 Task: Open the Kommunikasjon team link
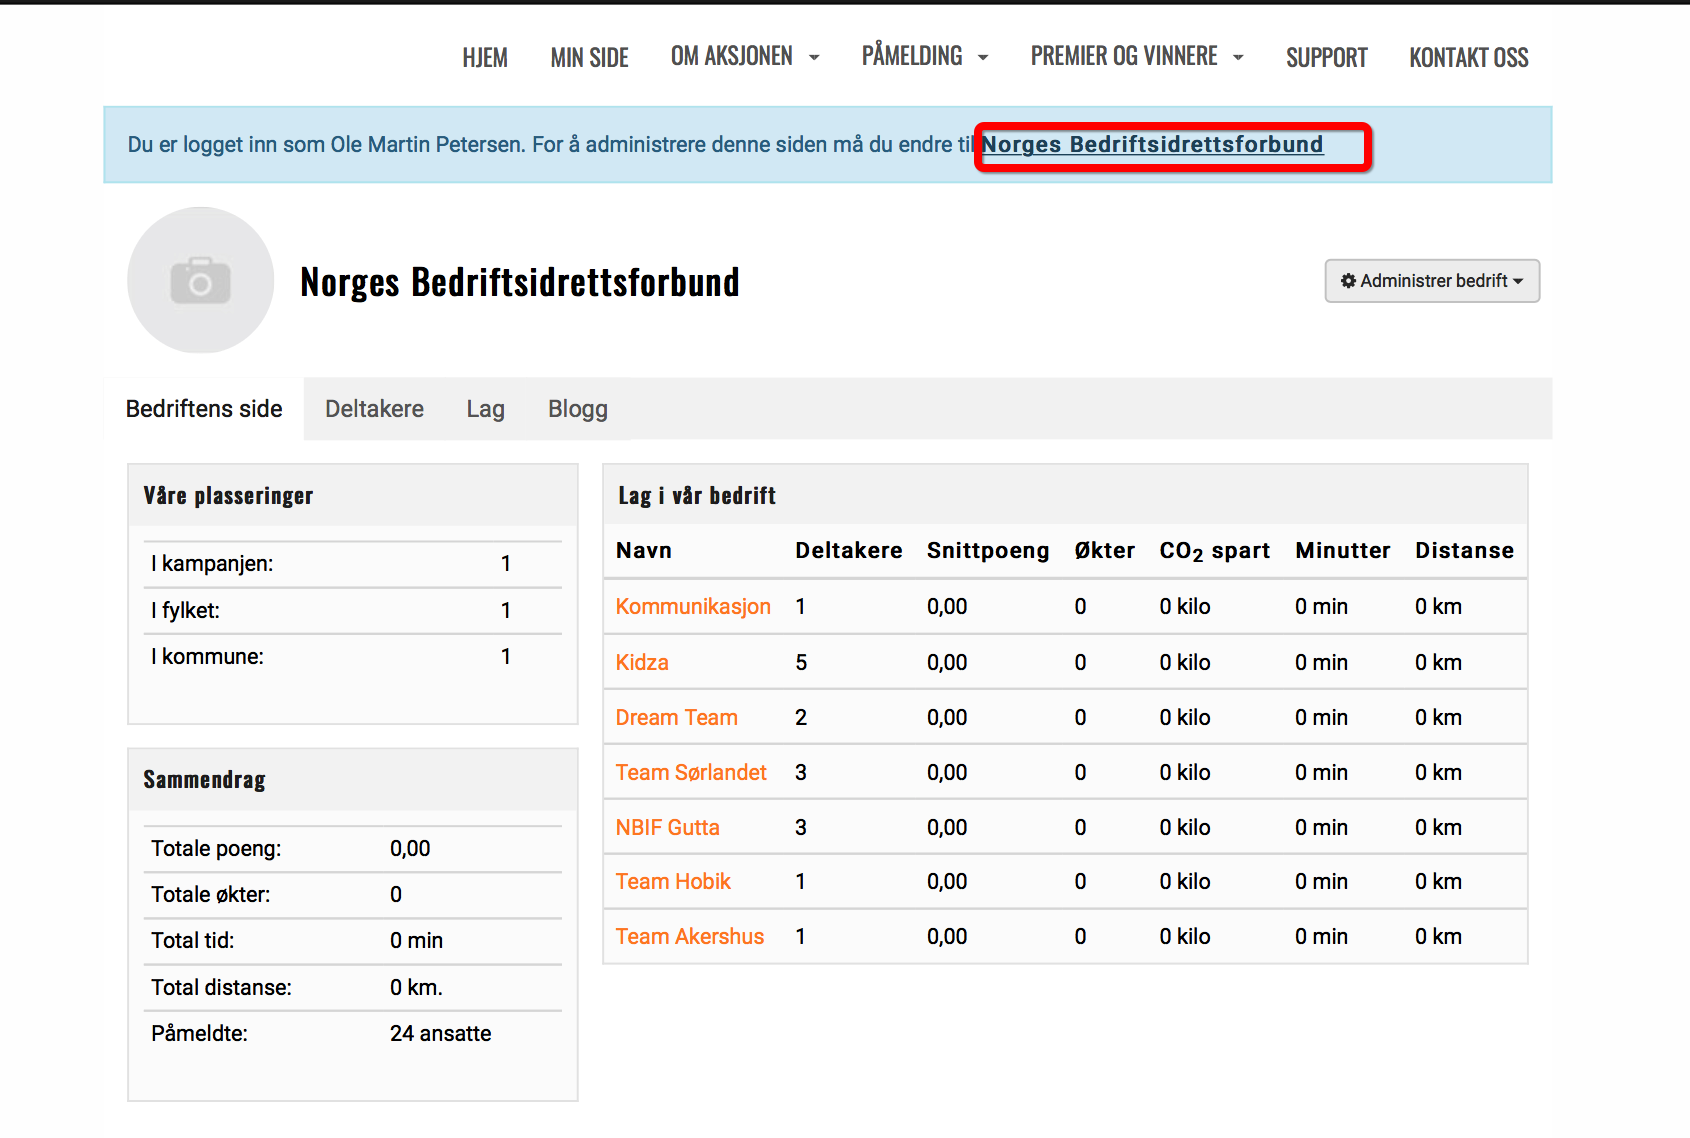pyautogui.click(x=693, y=607)
